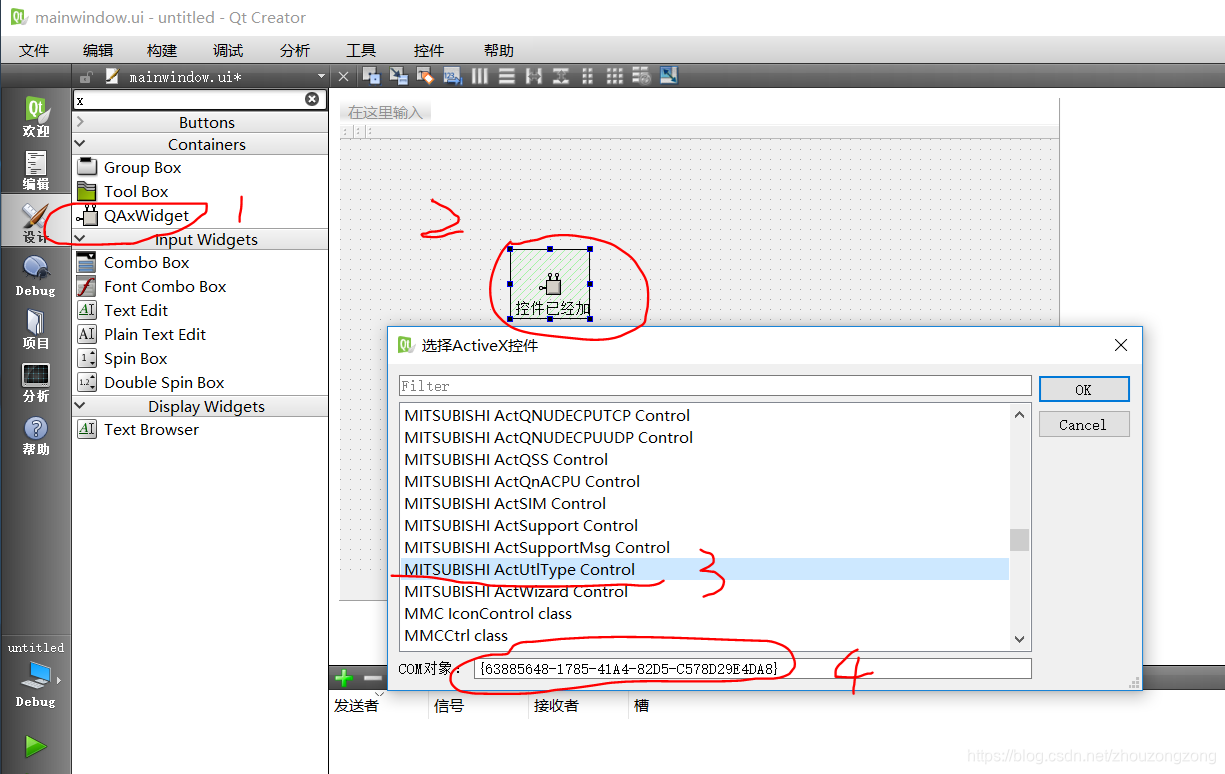Image resolution: width=1225 pixels, height=774 pixels.
Task: Click Adjust Size toolbar icon
Action: [668, 76]
